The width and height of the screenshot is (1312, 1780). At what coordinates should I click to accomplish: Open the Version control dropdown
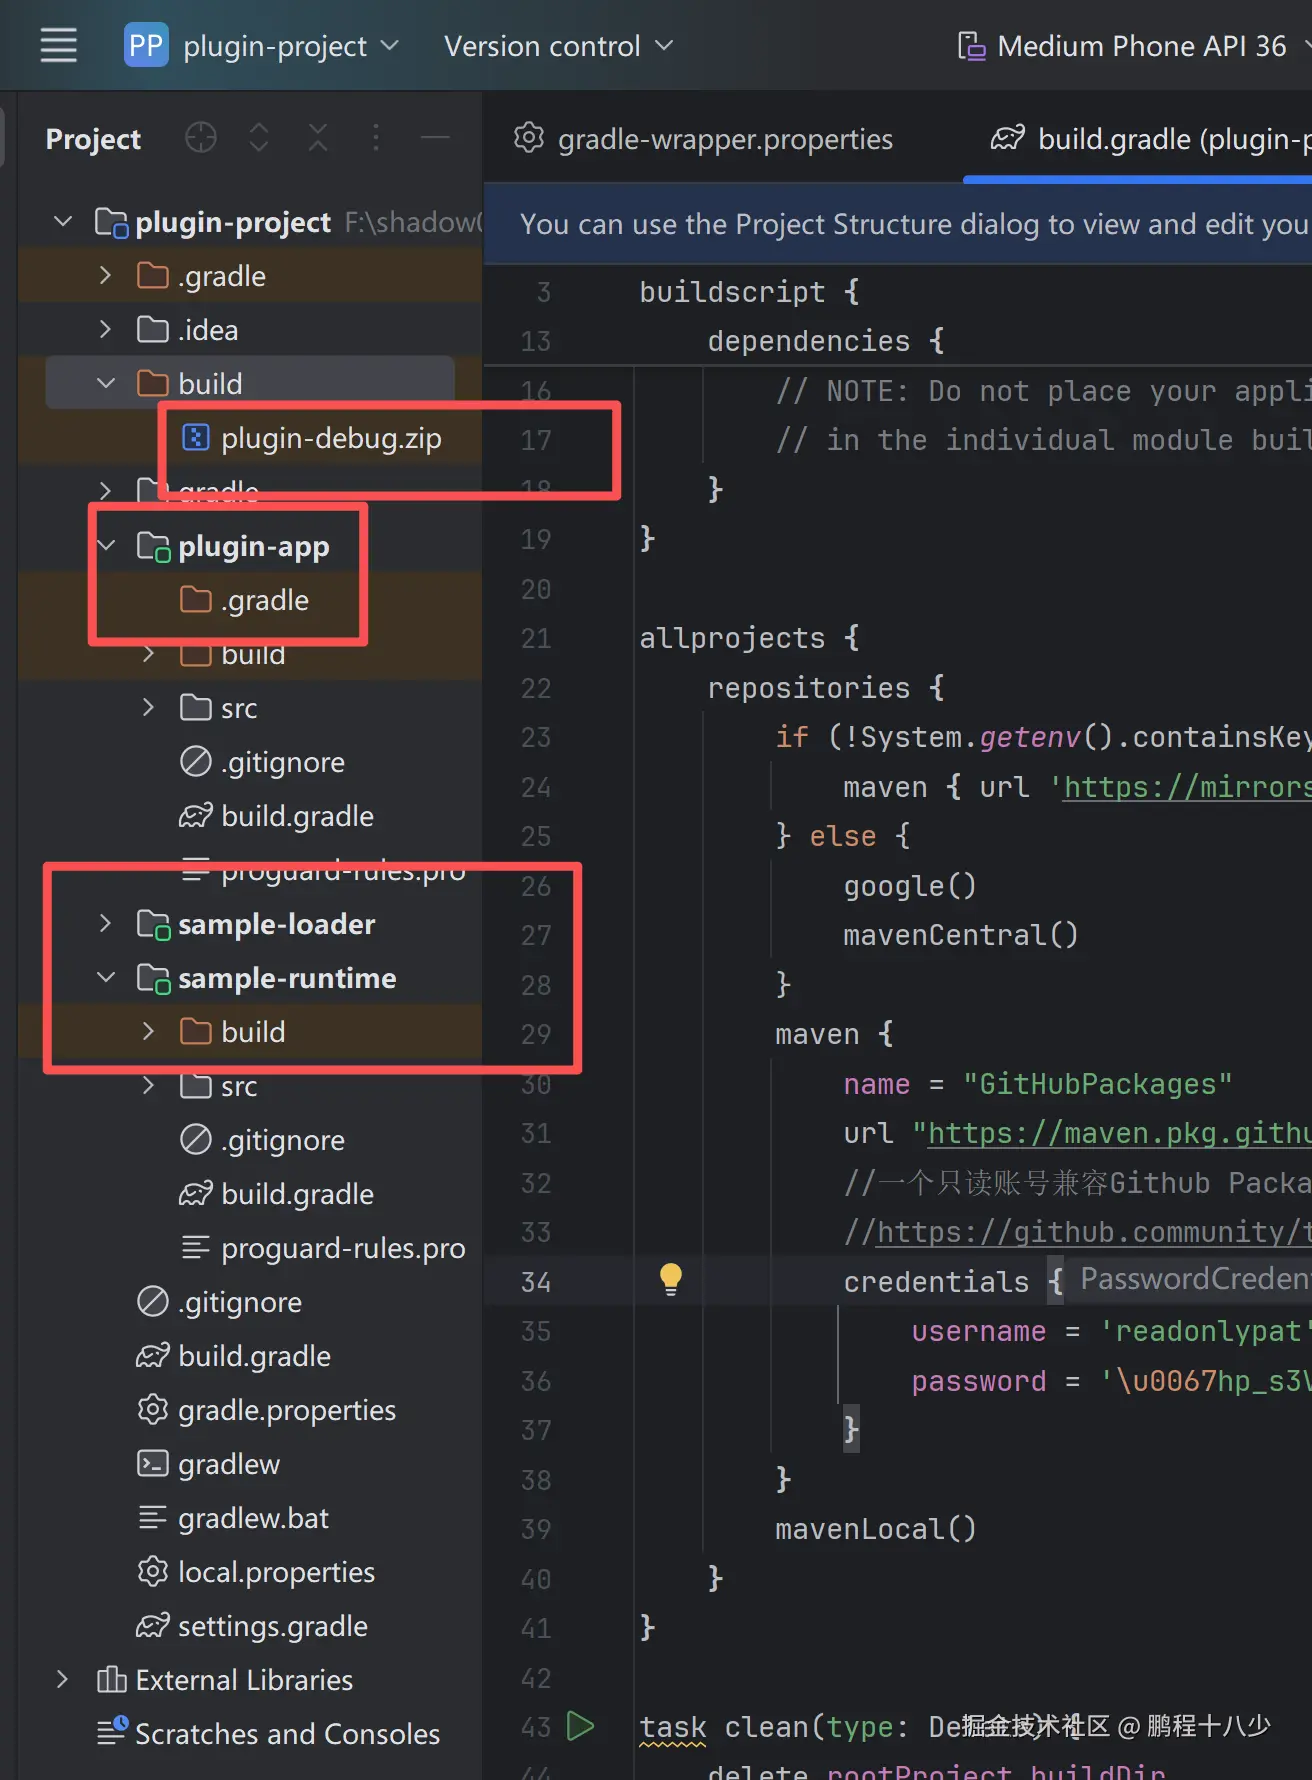point(558,46)
